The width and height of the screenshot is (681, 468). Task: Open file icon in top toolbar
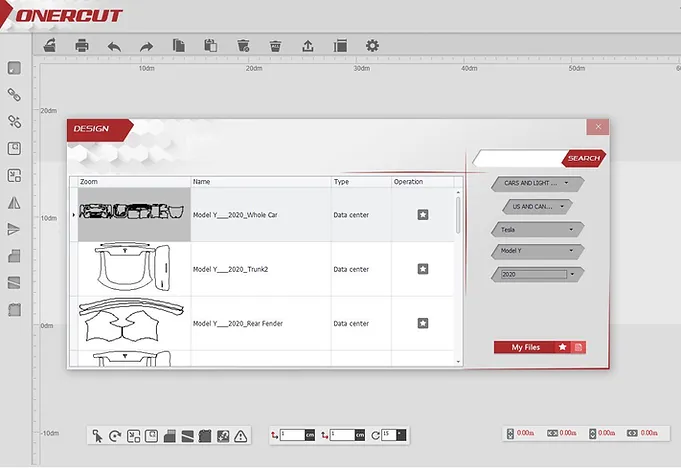tap(50, 46)
